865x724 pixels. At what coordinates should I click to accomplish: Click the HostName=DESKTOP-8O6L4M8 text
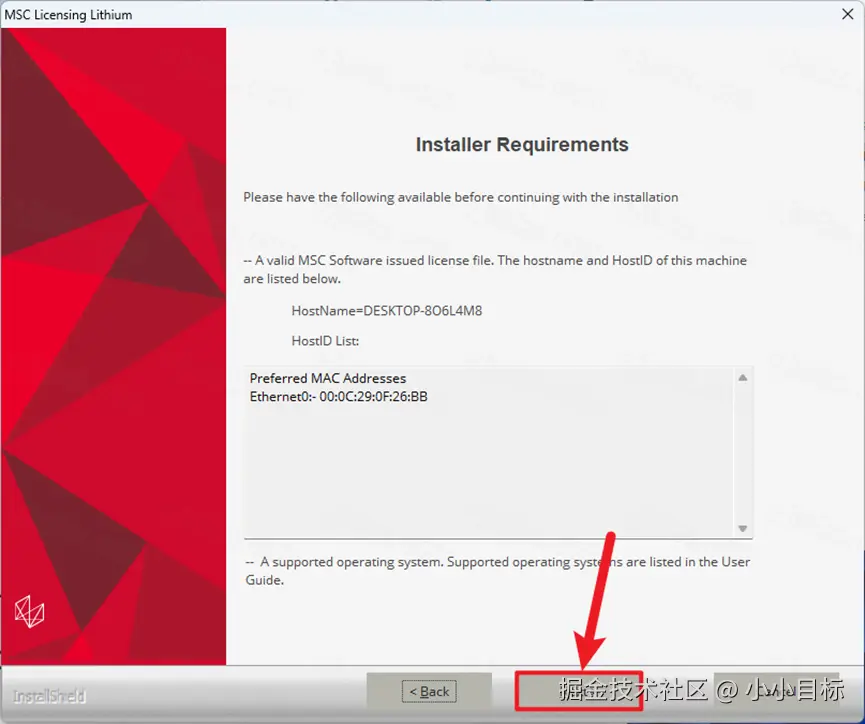pos(387,311)
